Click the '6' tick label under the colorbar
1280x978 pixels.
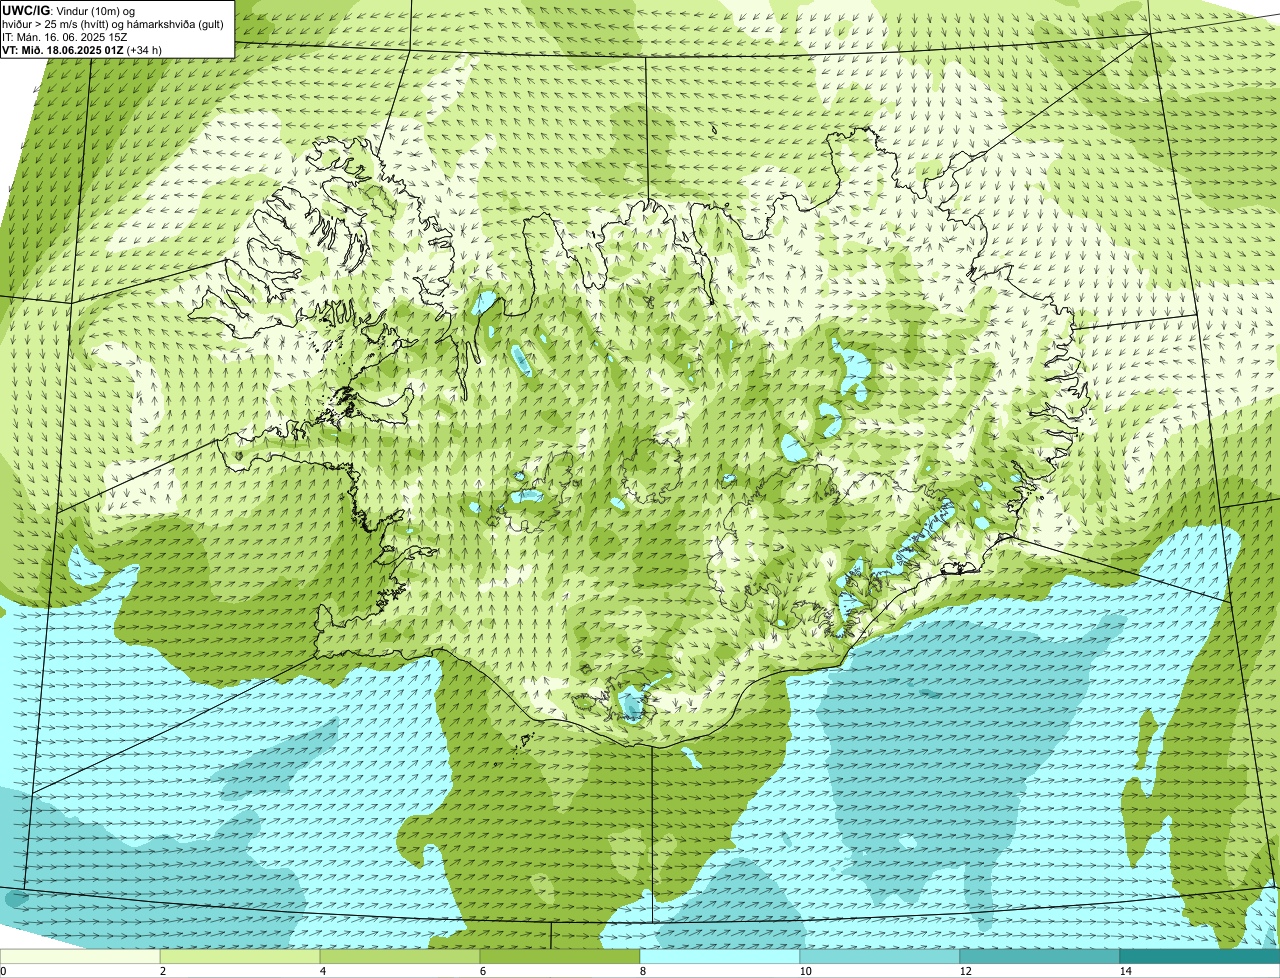pos(482,971)
